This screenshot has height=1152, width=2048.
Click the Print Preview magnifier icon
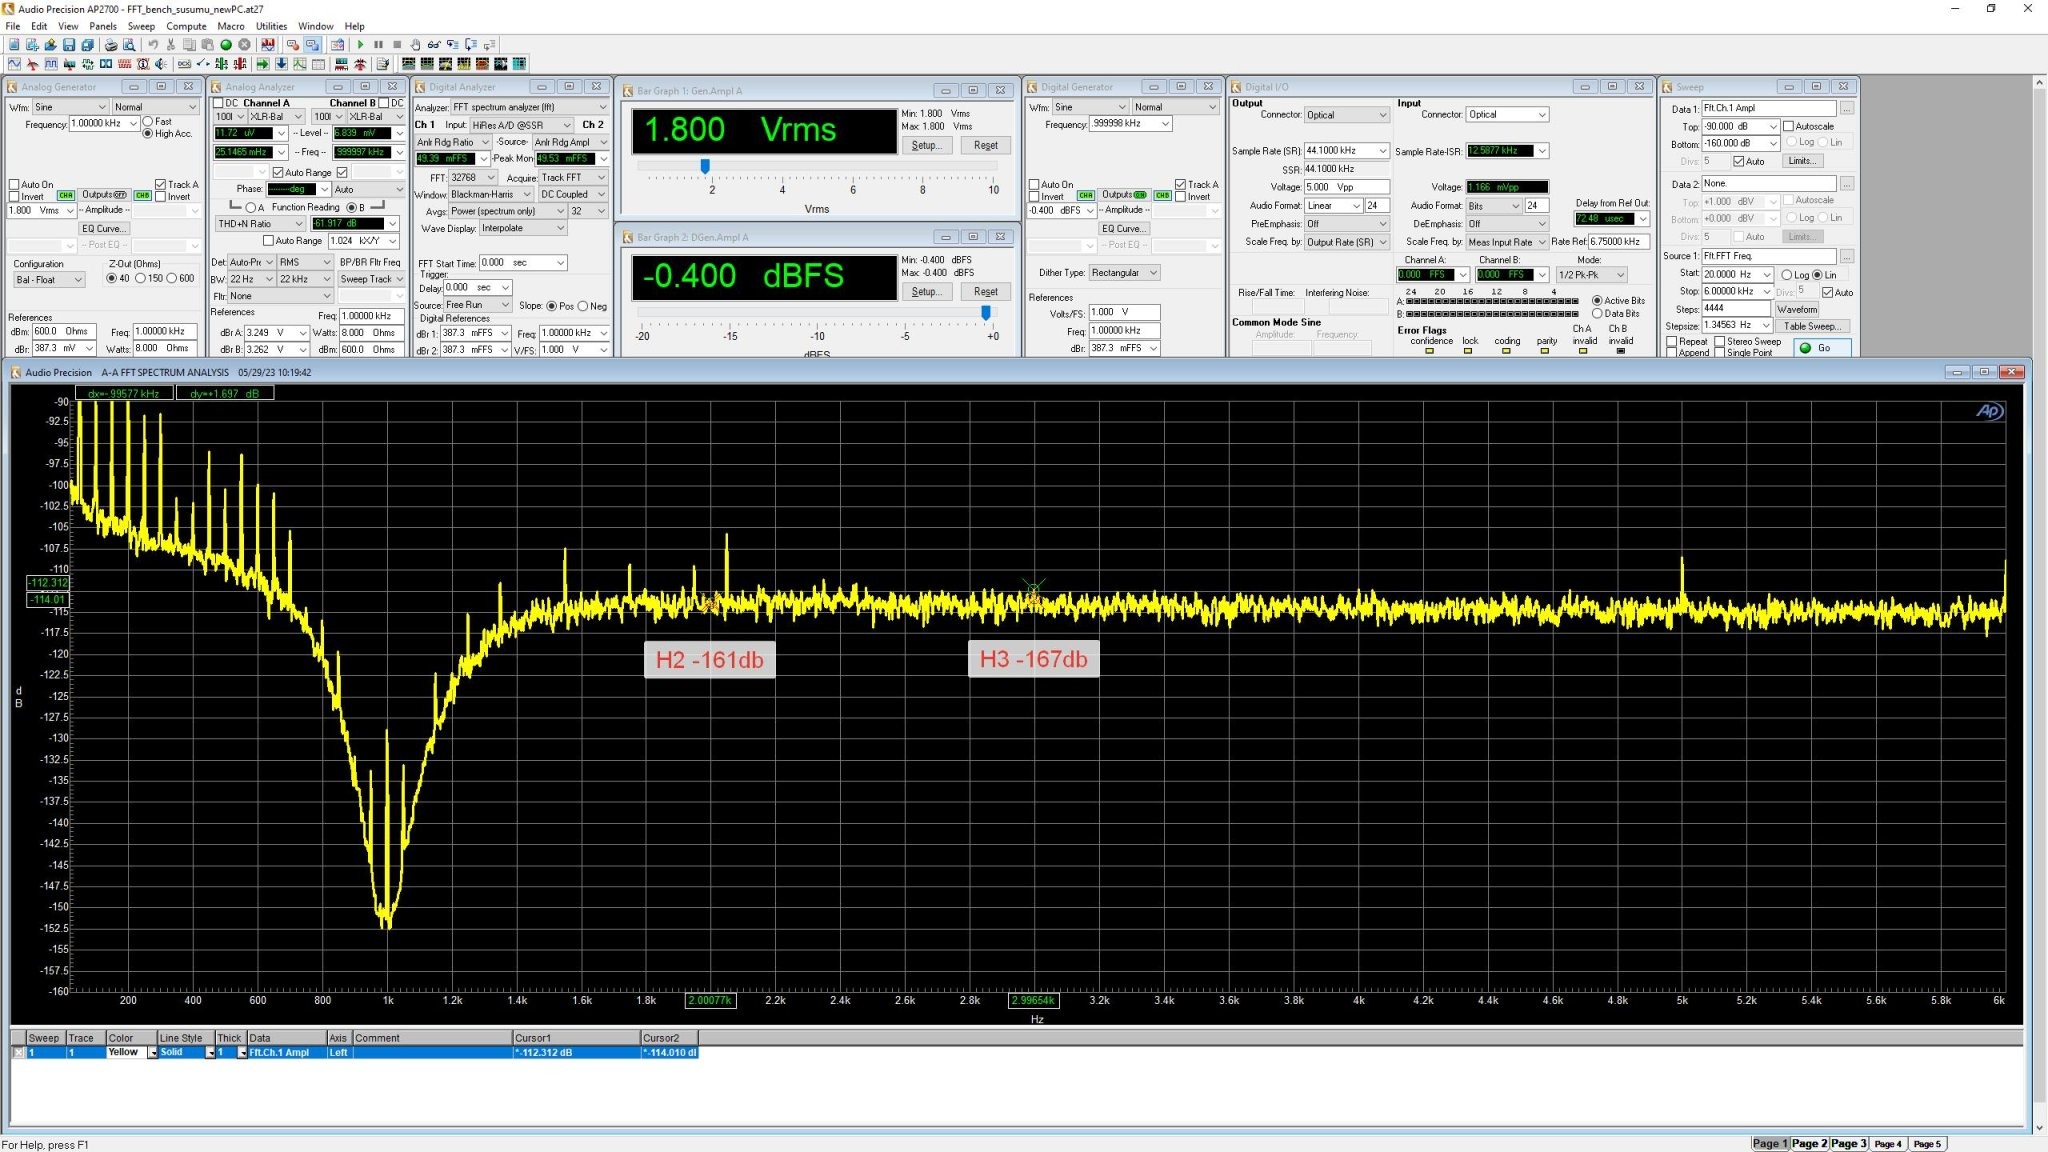pyautogui.click(x=129, y=45)
